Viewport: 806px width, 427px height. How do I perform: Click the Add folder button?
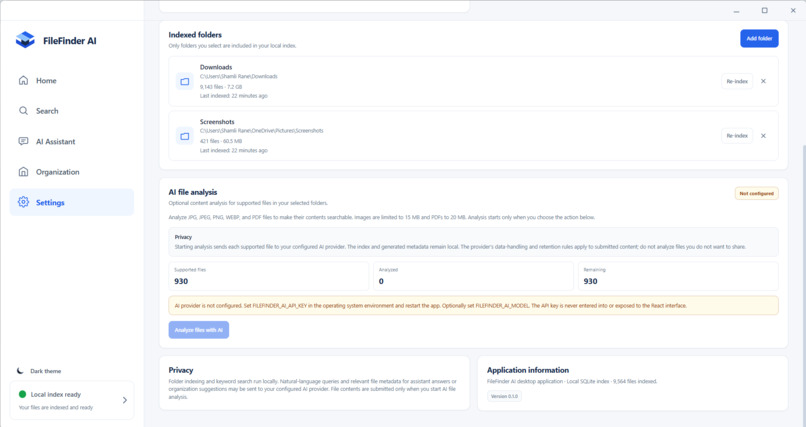pyautogui.click(x=759, y=39)
